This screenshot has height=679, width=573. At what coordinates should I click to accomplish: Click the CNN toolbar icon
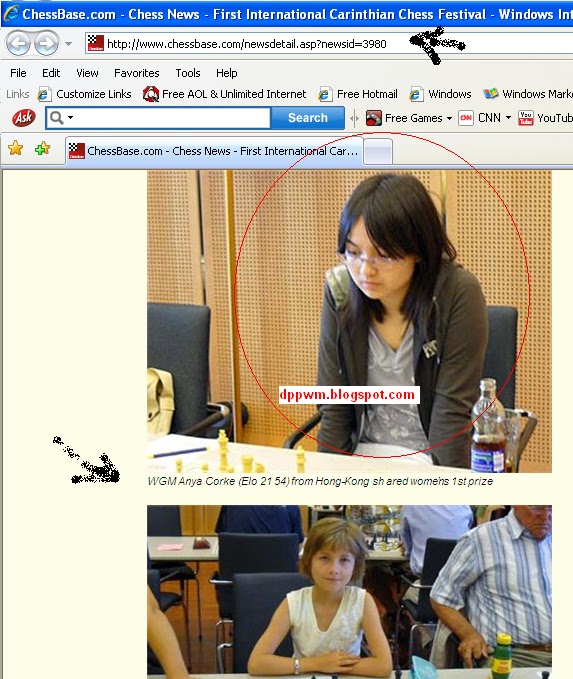[x=466, y=118]
